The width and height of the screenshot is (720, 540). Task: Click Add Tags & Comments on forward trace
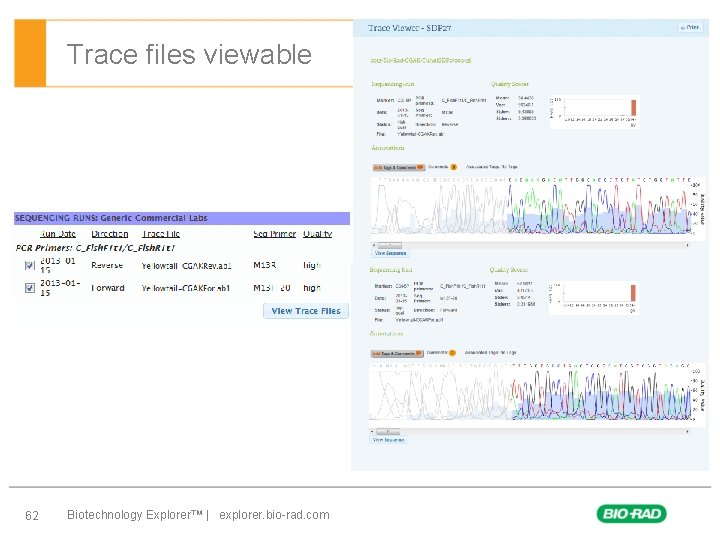click(397, 354)
